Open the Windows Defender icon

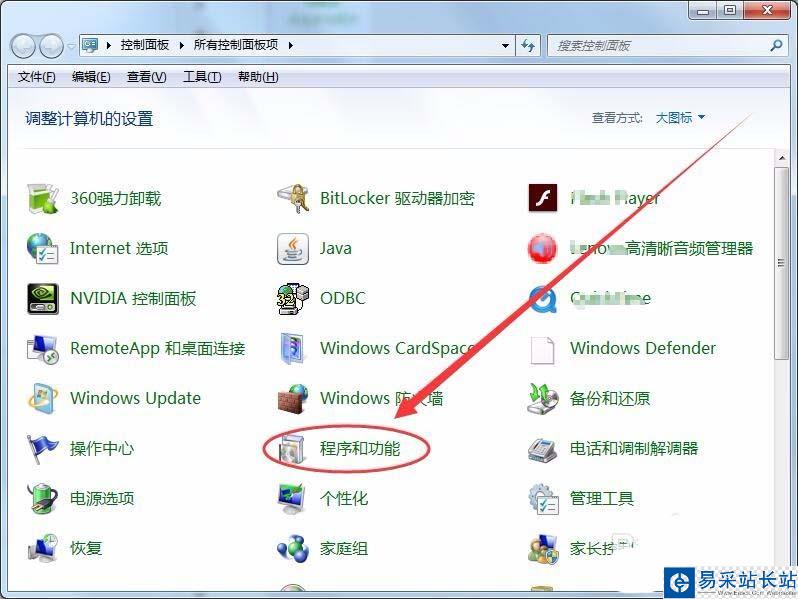pos(543,350)
